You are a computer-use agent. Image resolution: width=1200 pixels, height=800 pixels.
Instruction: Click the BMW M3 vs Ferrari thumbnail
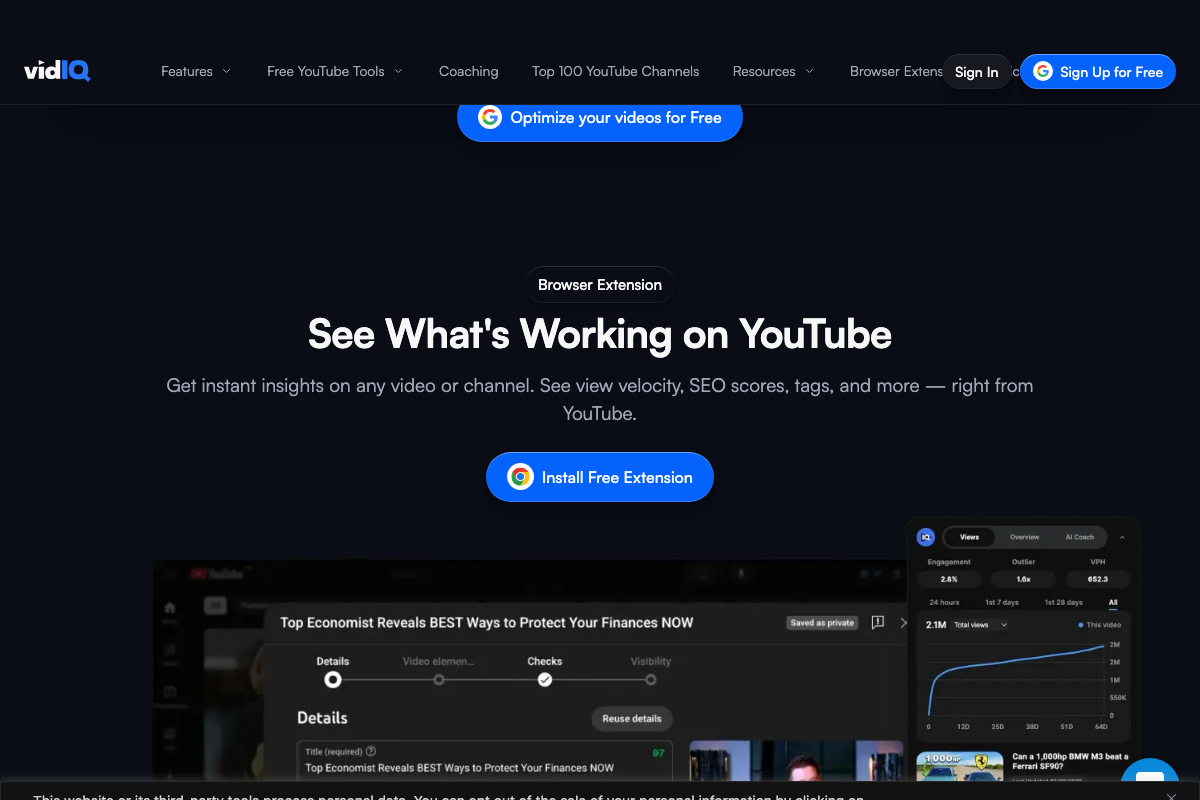click(x=960, y=767)
